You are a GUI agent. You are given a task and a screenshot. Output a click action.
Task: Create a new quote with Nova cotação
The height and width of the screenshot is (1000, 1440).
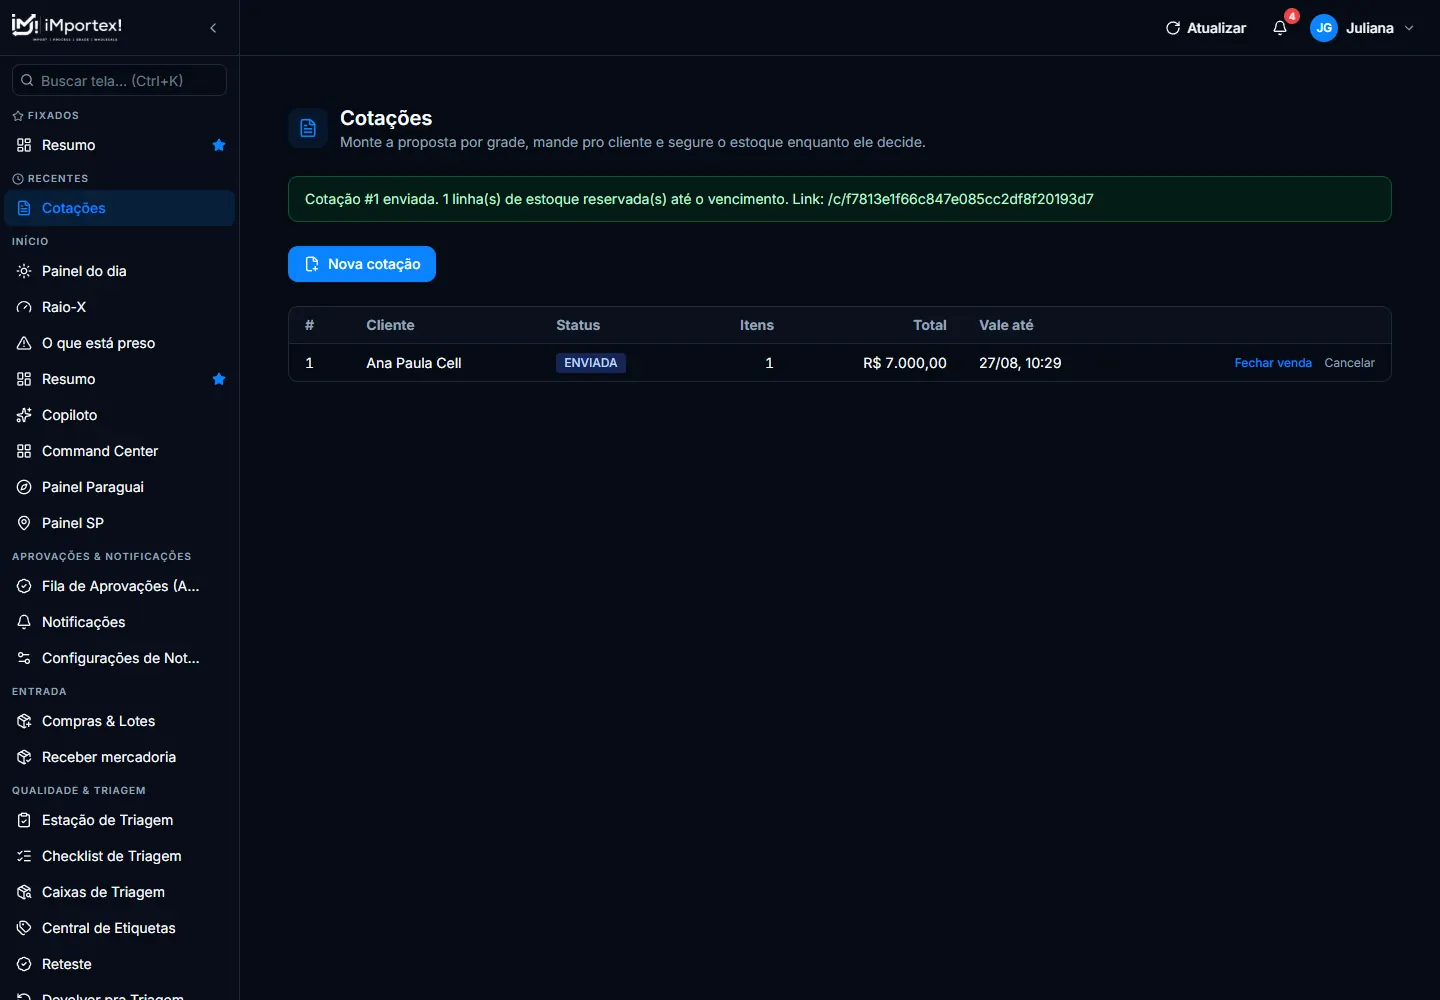tap(362, 264)
